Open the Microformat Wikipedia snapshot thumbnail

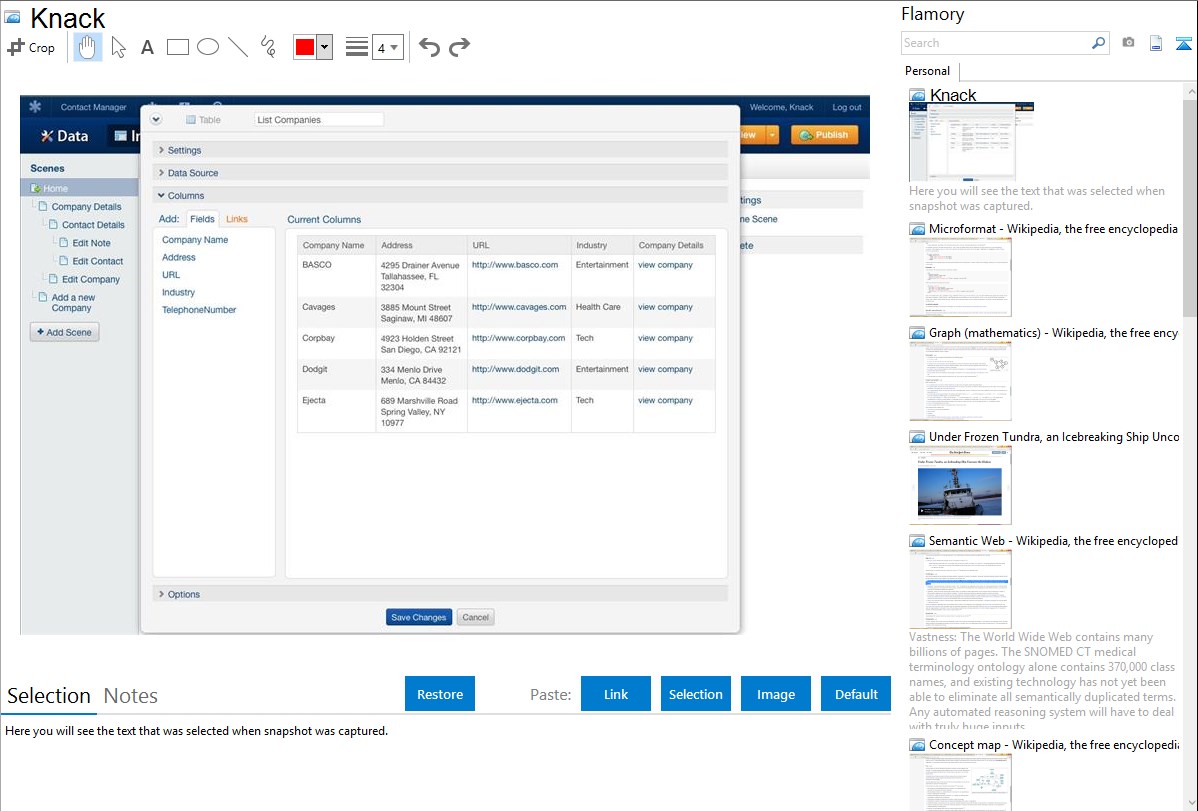click(960, 277)
